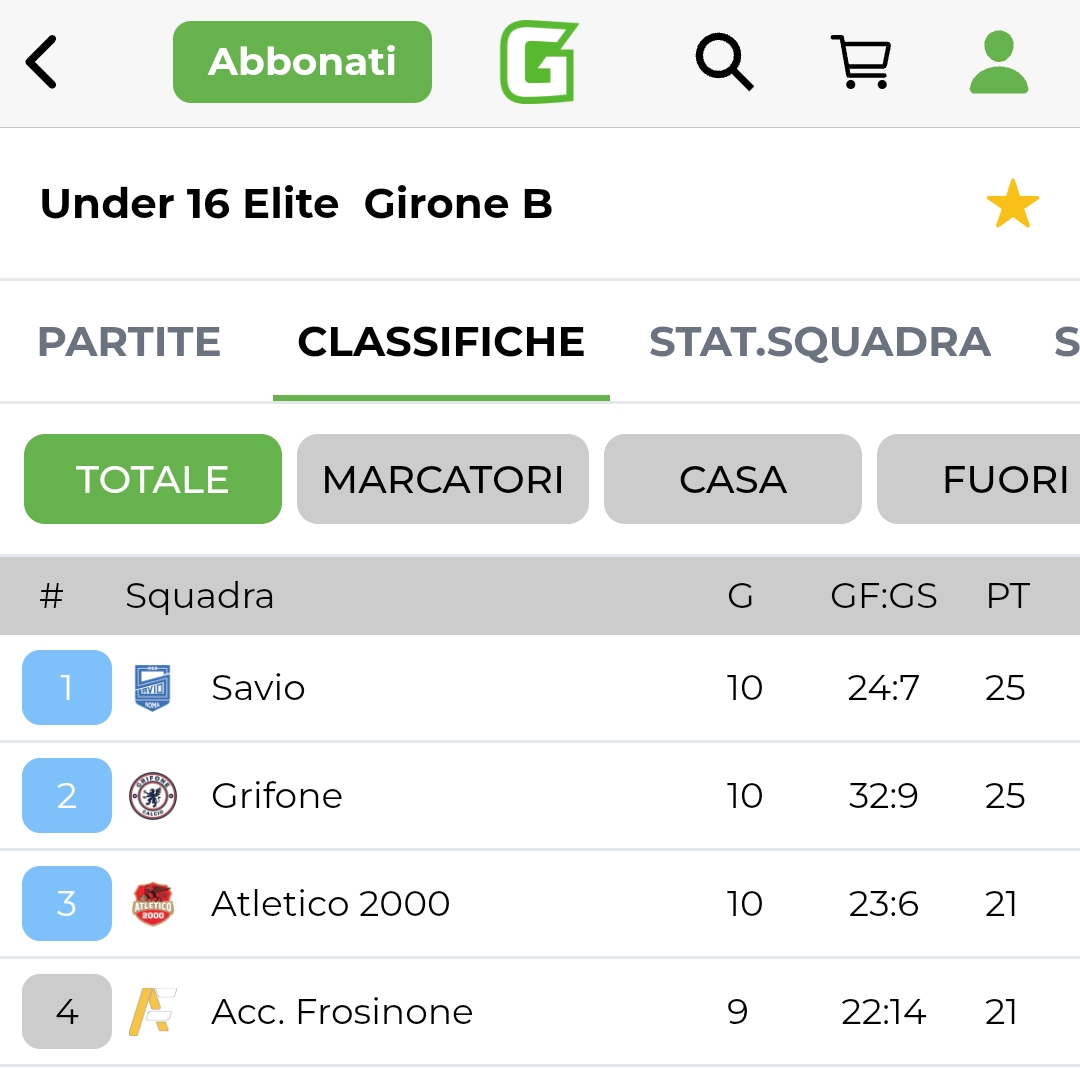The height and width of the screenshot is (1068, 1080).
Task: Open the user profile icon
Action: (x=998, y=62)
